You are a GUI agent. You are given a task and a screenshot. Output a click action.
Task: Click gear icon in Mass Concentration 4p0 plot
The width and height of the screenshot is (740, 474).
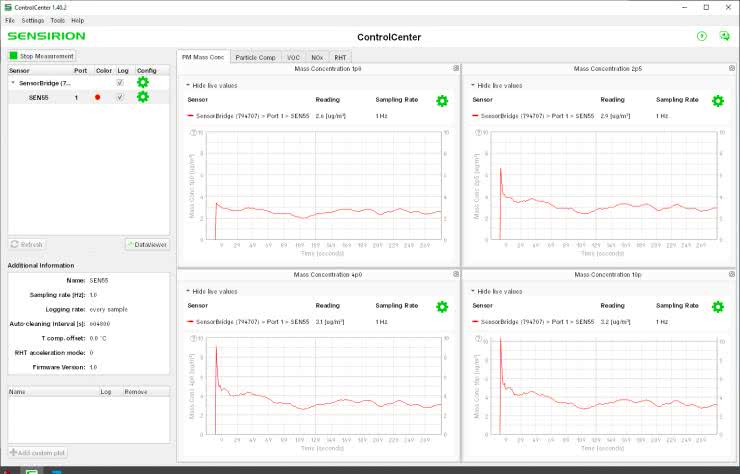(x=442, y=306)
